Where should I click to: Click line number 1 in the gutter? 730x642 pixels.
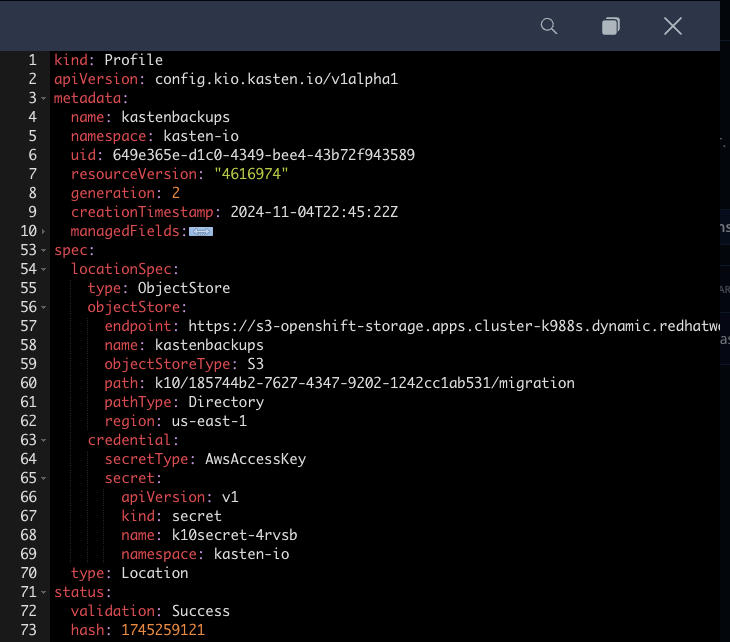pyautogui.click(x=33, y=60)
